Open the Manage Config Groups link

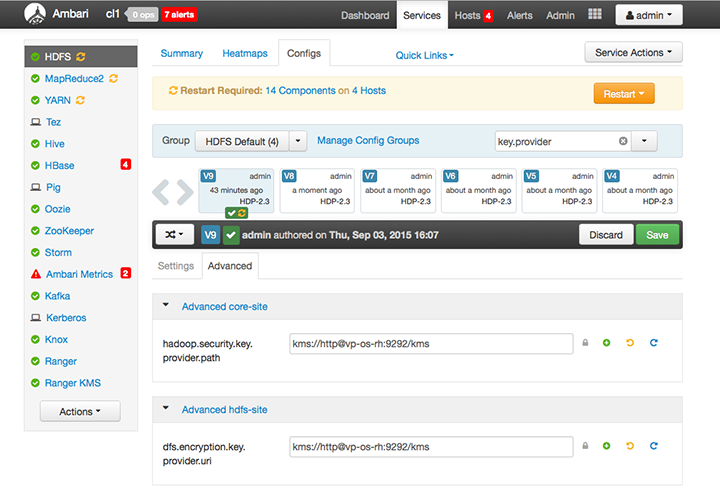pos(368,141)
